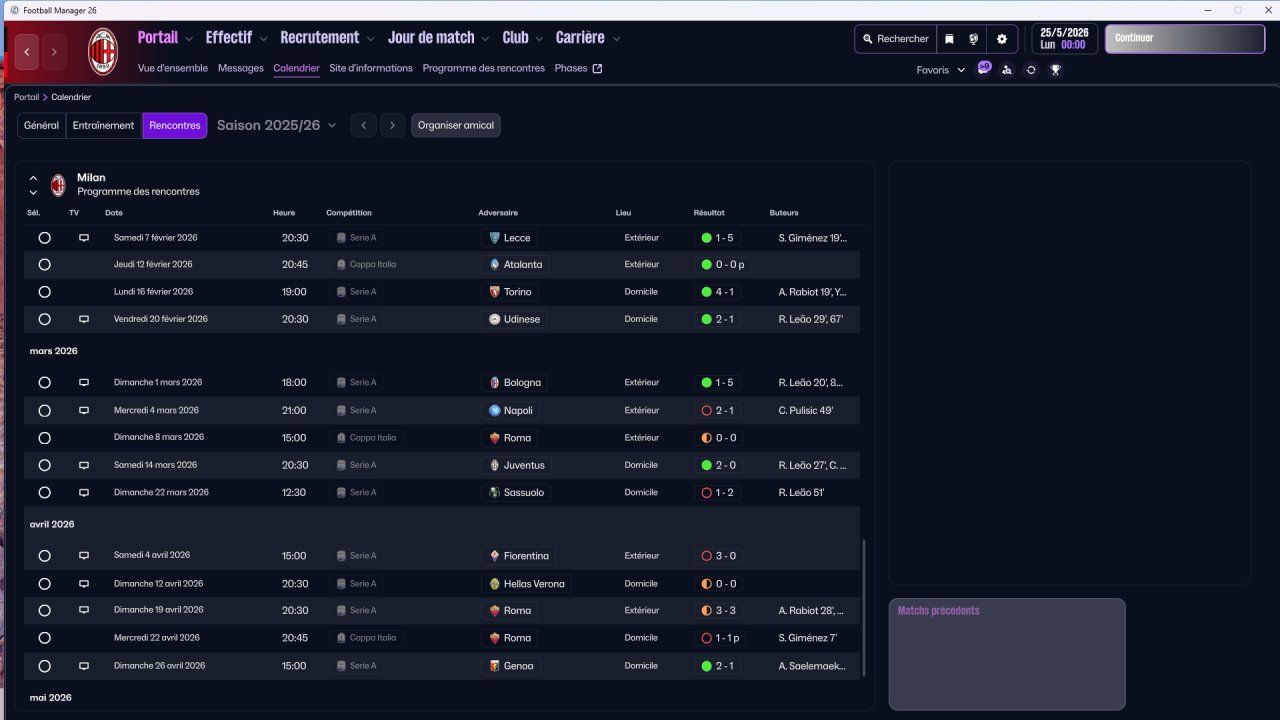
Task: Click the fixtures list vertical scrollbar
Action: click(864, 608)
